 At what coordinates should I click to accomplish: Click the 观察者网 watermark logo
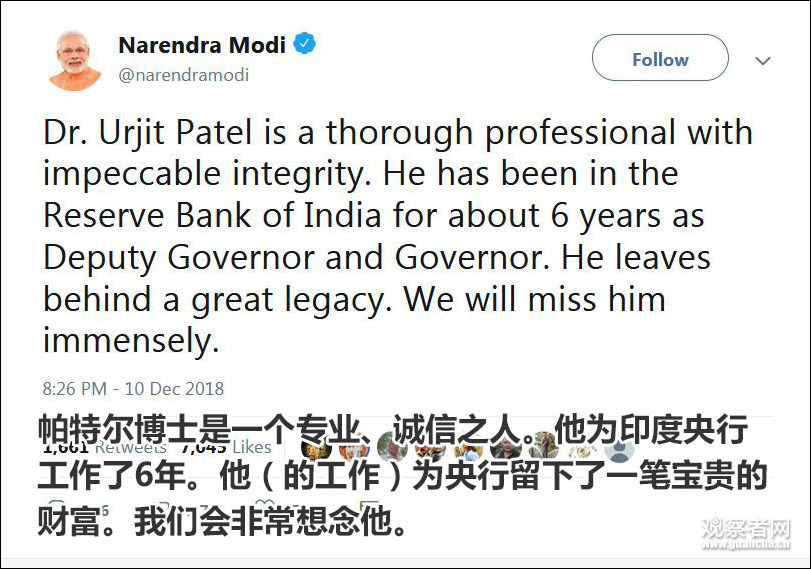click(x=746, y=528)
